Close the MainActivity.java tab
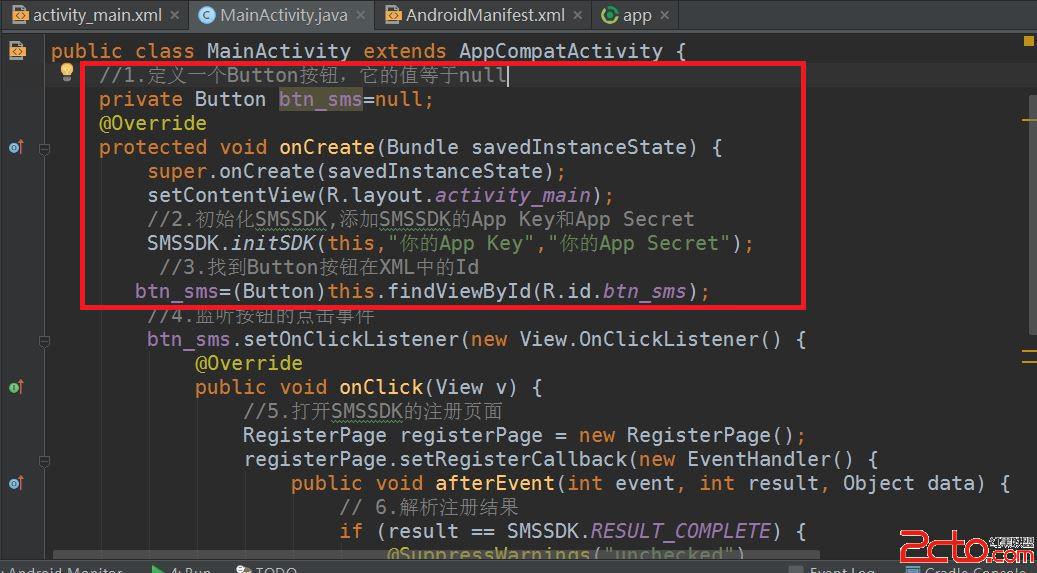The image size is (1037, 573). (361, 15)
